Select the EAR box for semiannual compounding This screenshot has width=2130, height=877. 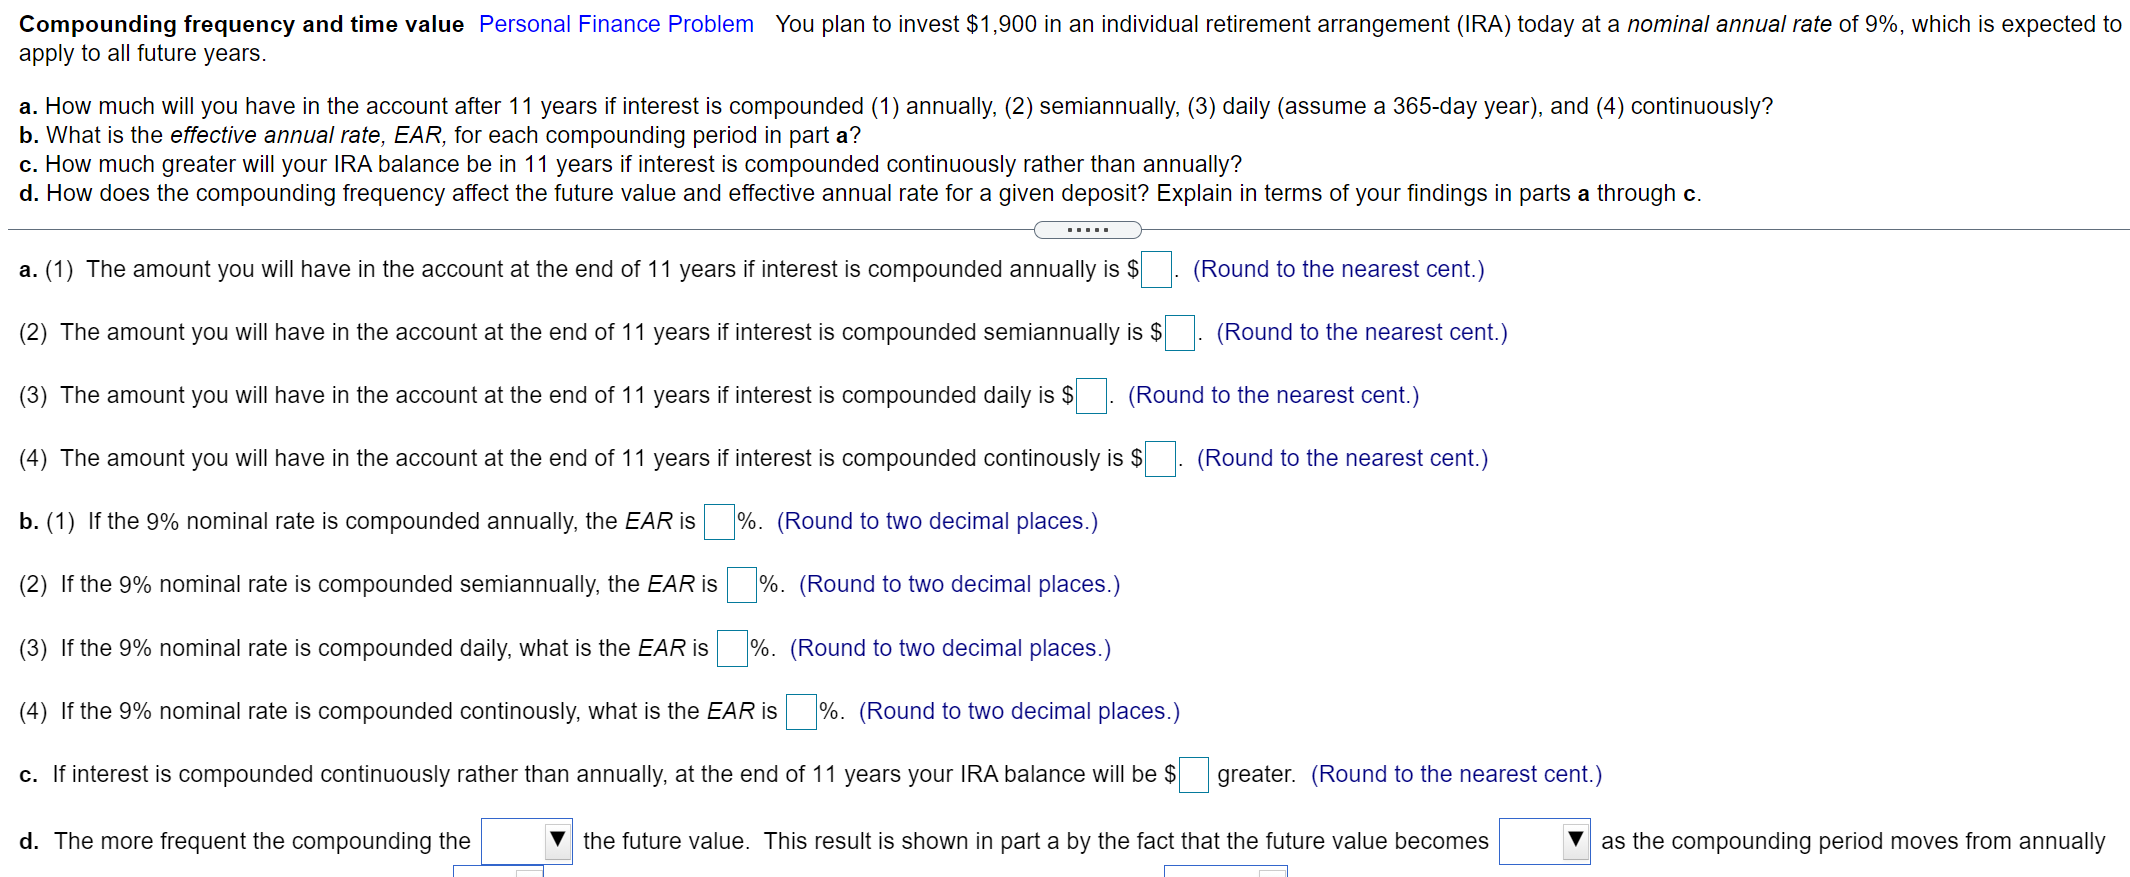point(740,585)
